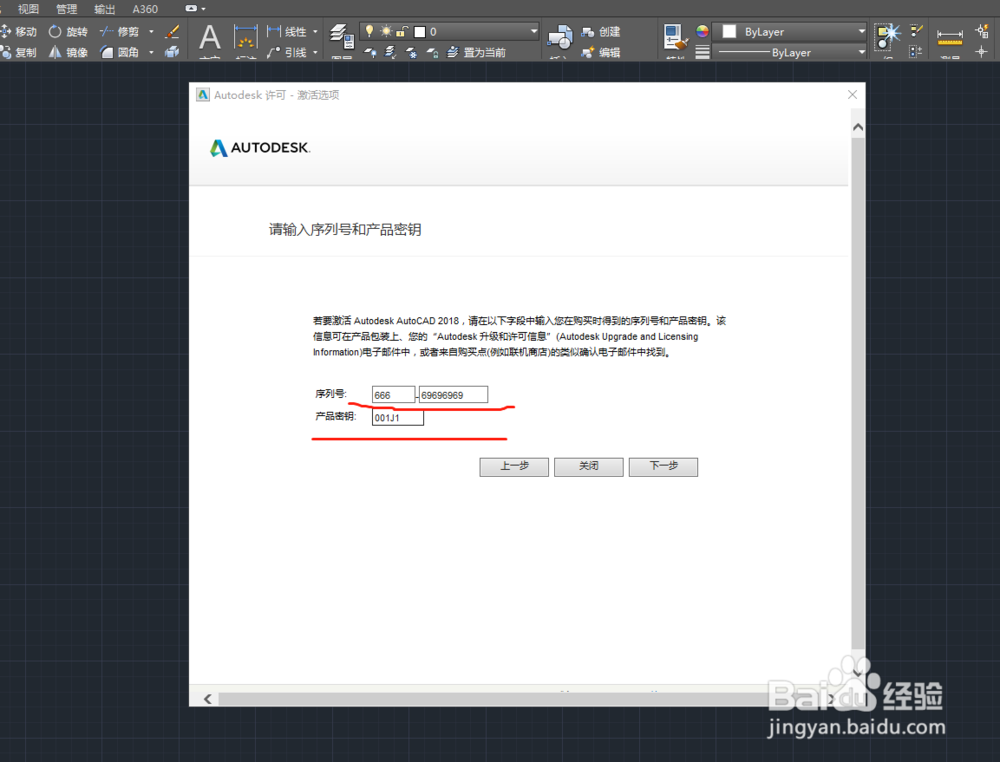Select the Copy (复制) tool
1000x762 pixels.
click(x=19, y=52)
